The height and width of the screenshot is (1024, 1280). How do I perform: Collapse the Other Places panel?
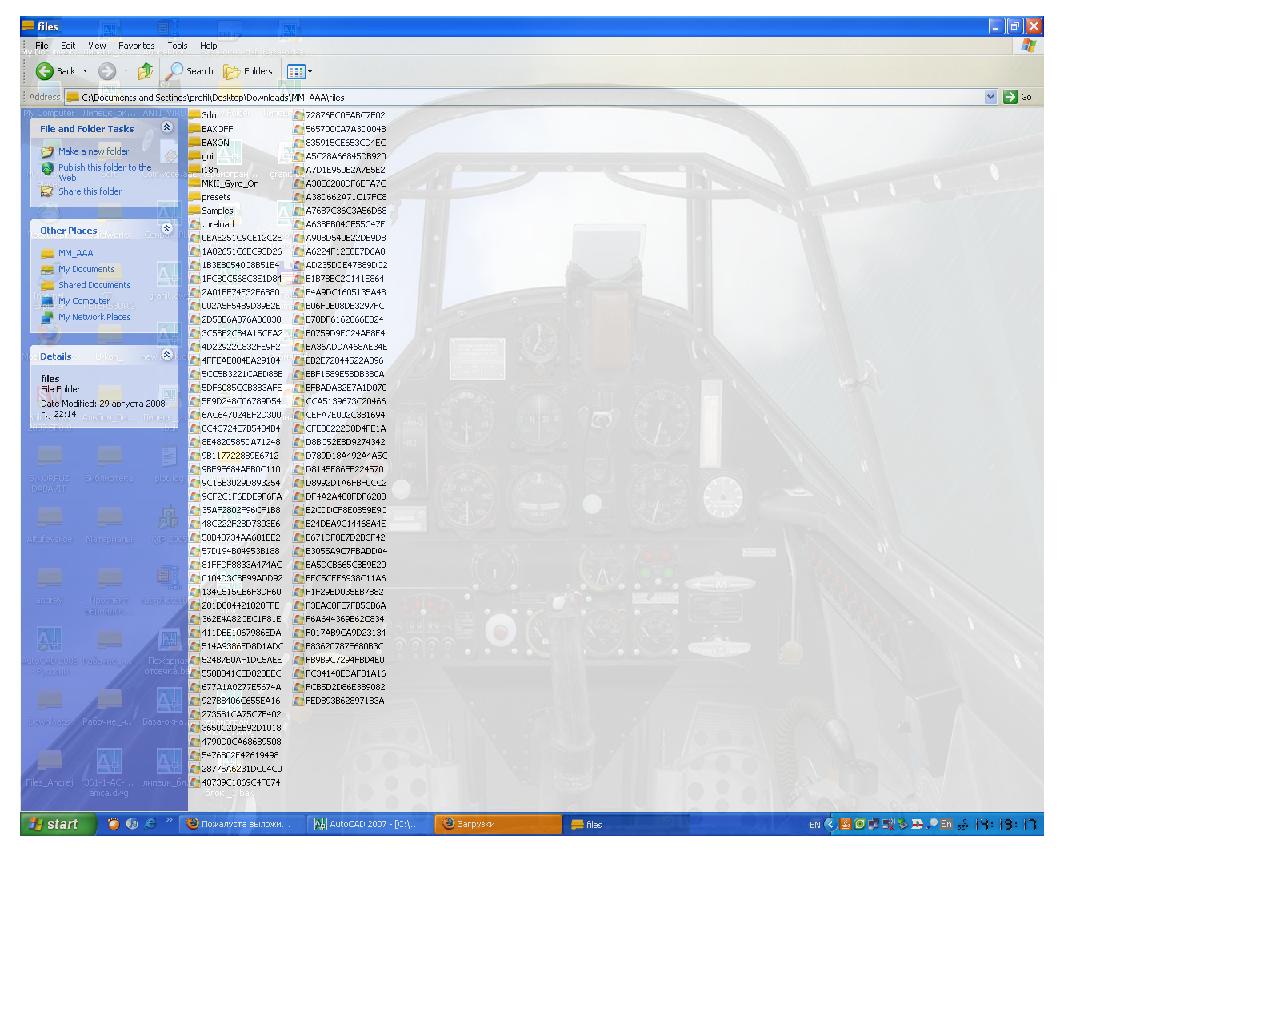(x=167, y=229)
